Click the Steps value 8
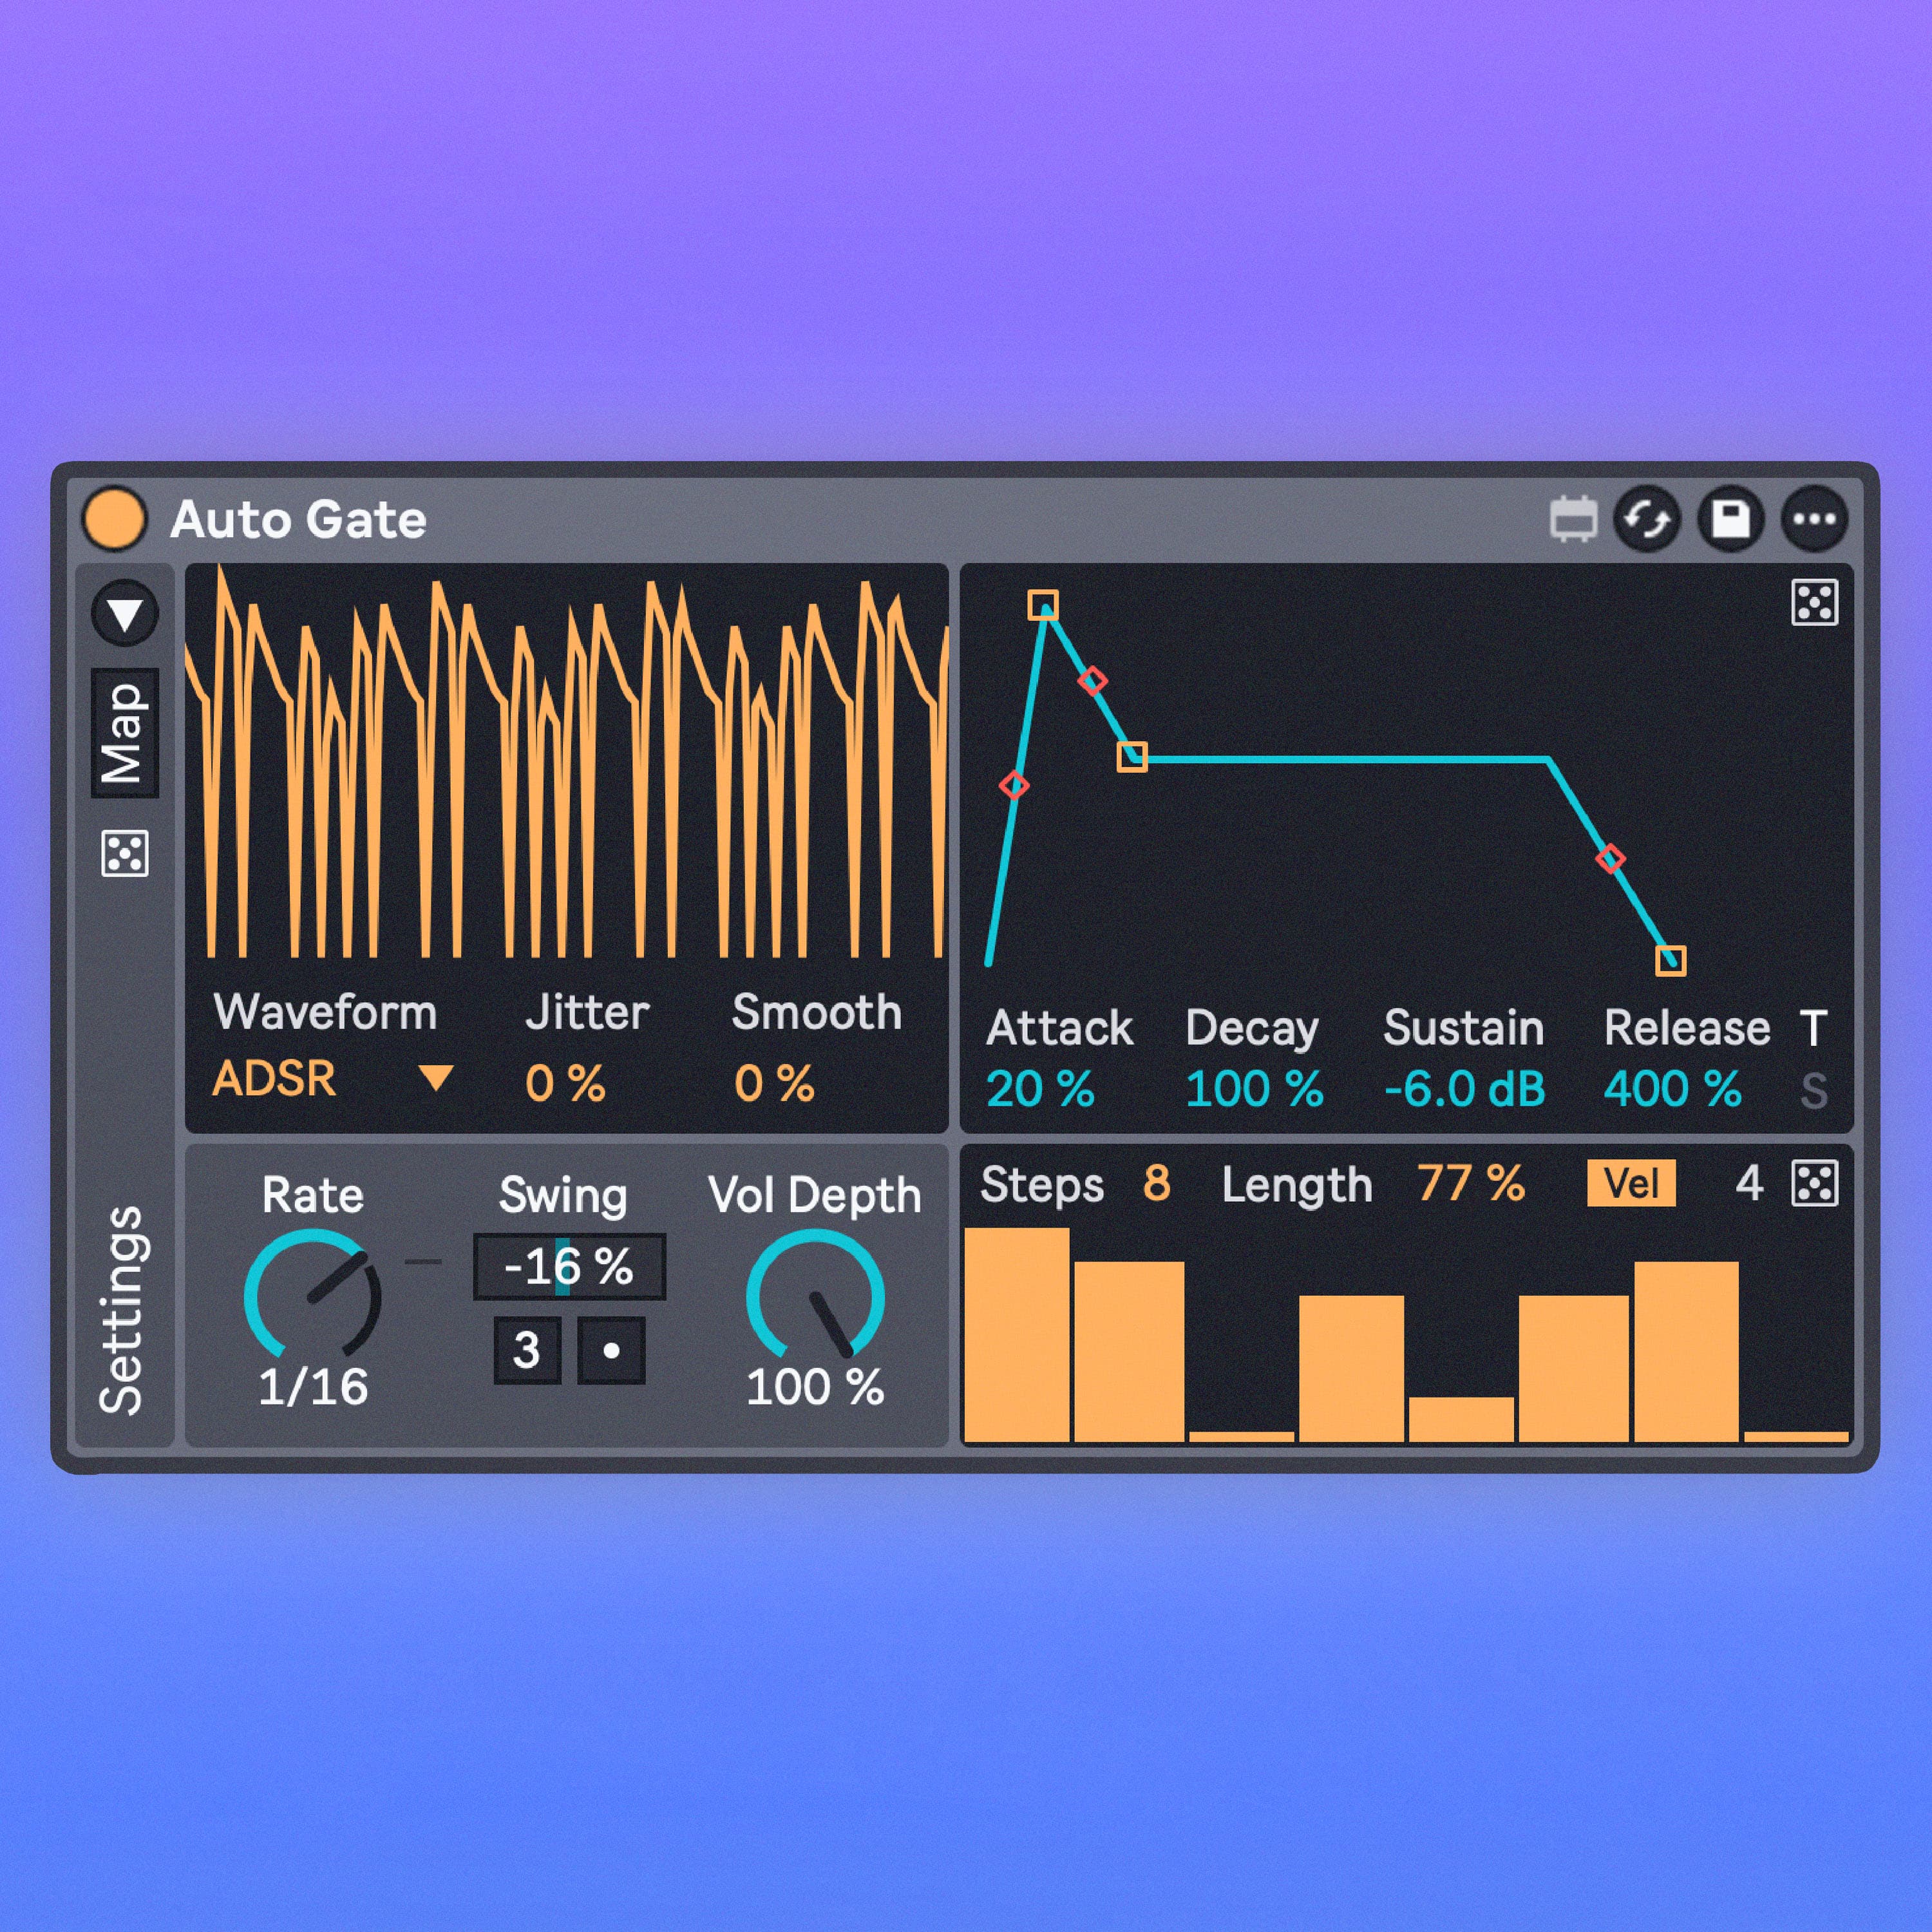 [1156, 1184]
